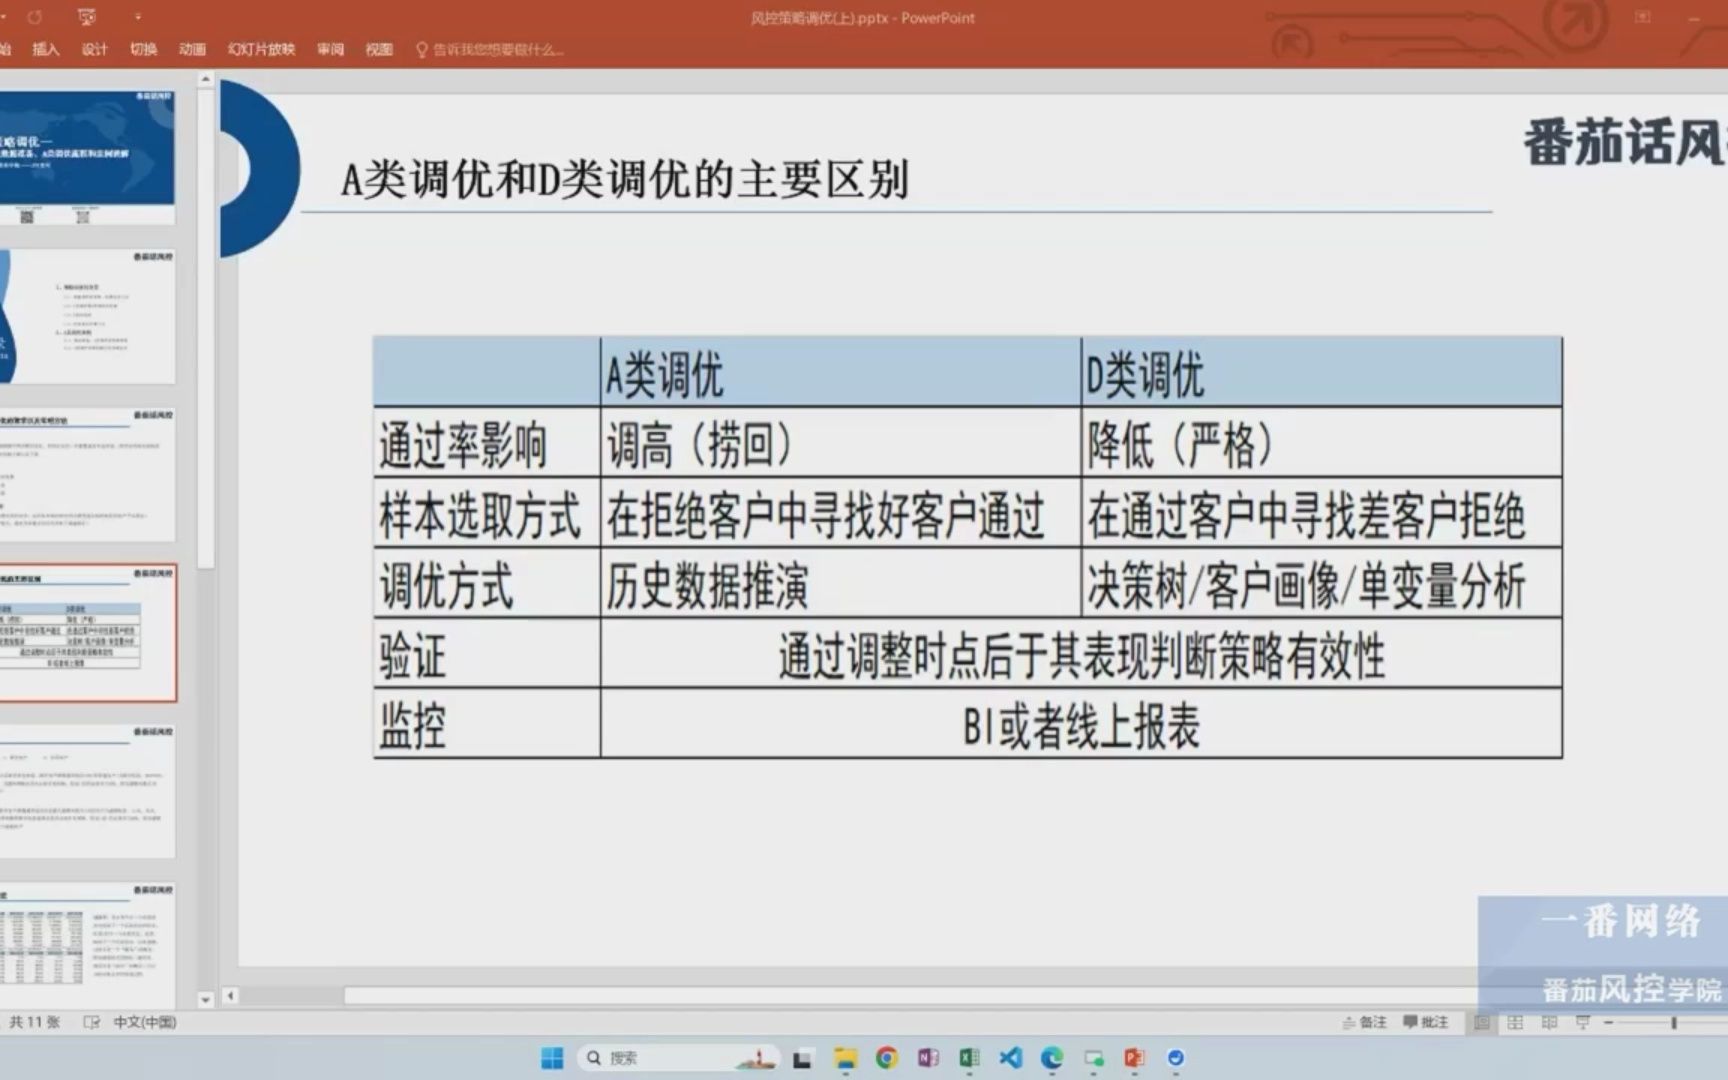Switch to the 插入 ribbon tab
Screen dimensions: 1728x1080
tap(46, 49)
